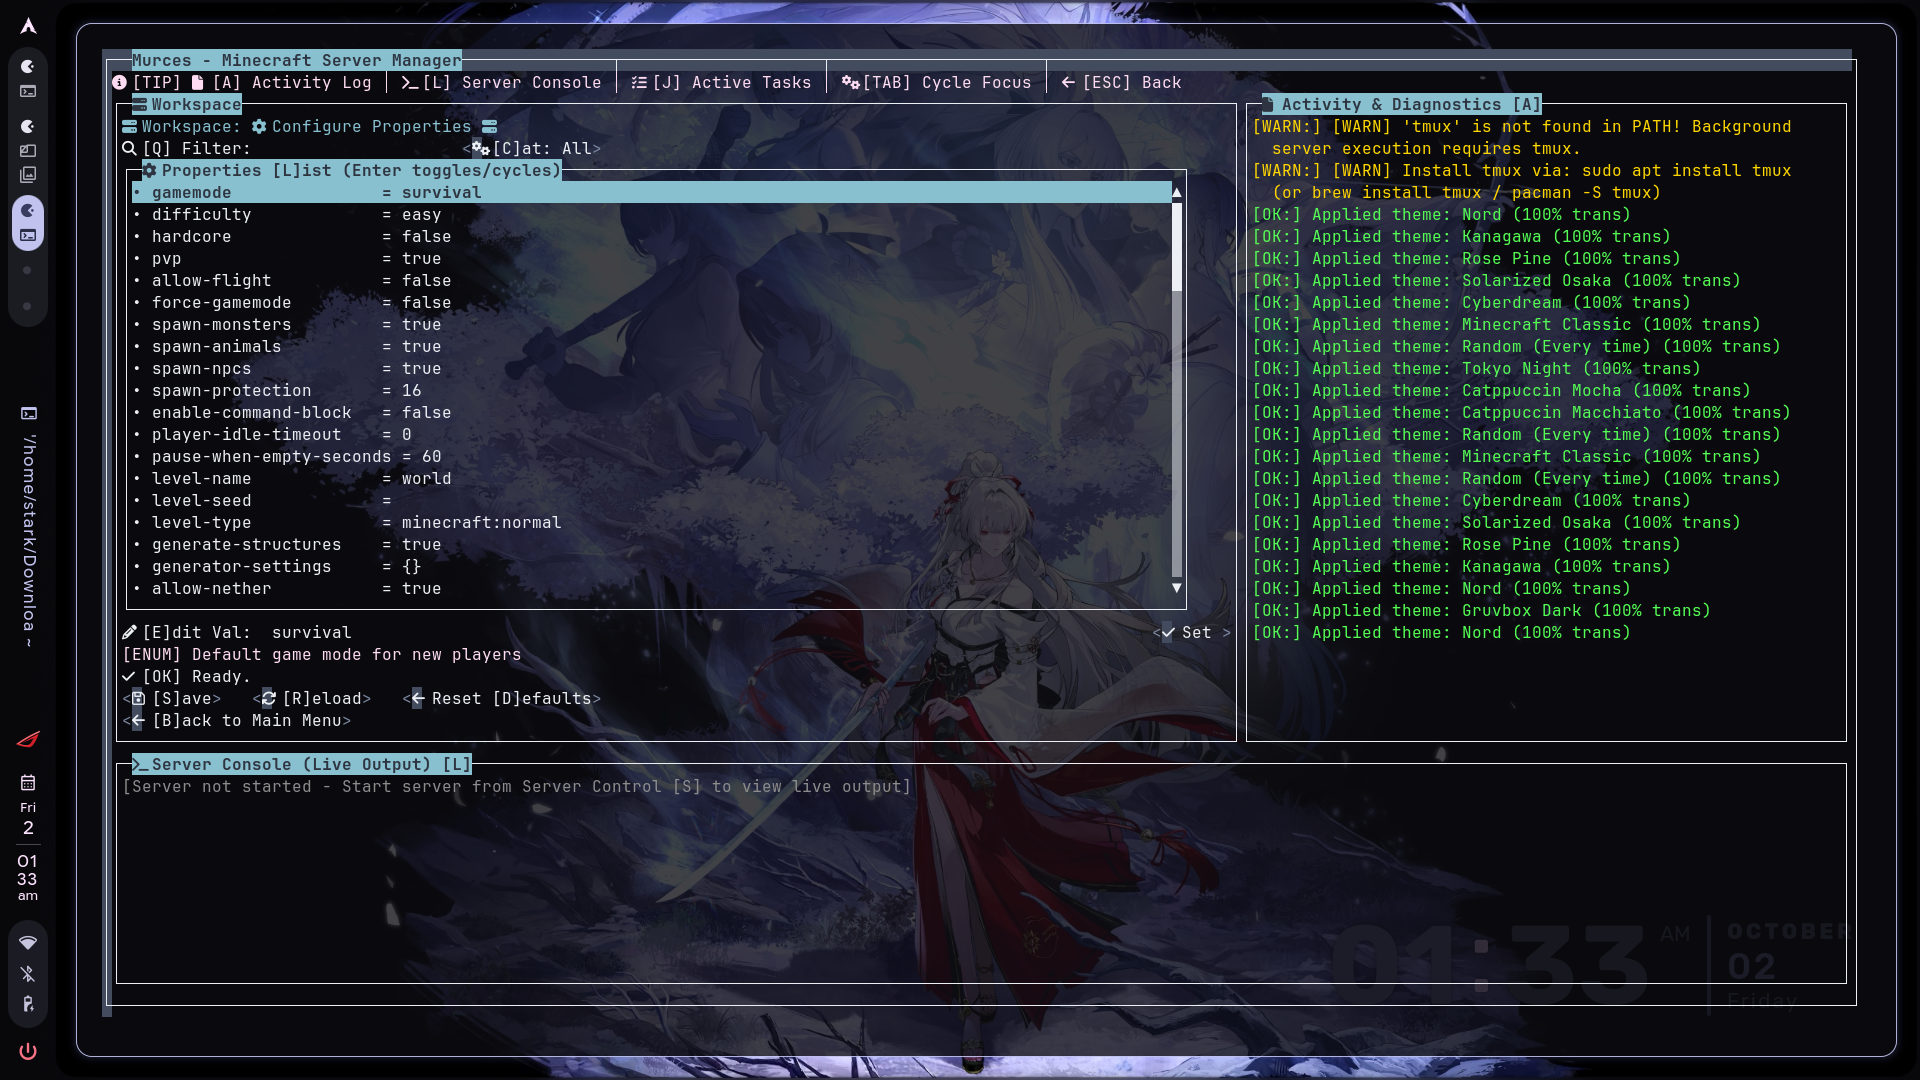Click log line Applied theme: Tokyo Night
This screenshot has width=1920, height=1080.
coord(1477,369)
